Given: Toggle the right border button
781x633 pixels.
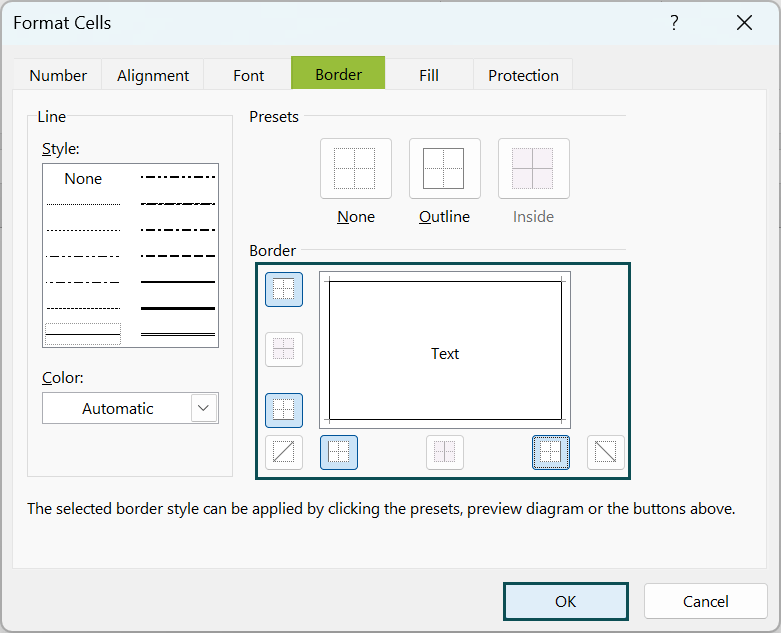Looking at the screenshot, I should click(x=551, y=453).
